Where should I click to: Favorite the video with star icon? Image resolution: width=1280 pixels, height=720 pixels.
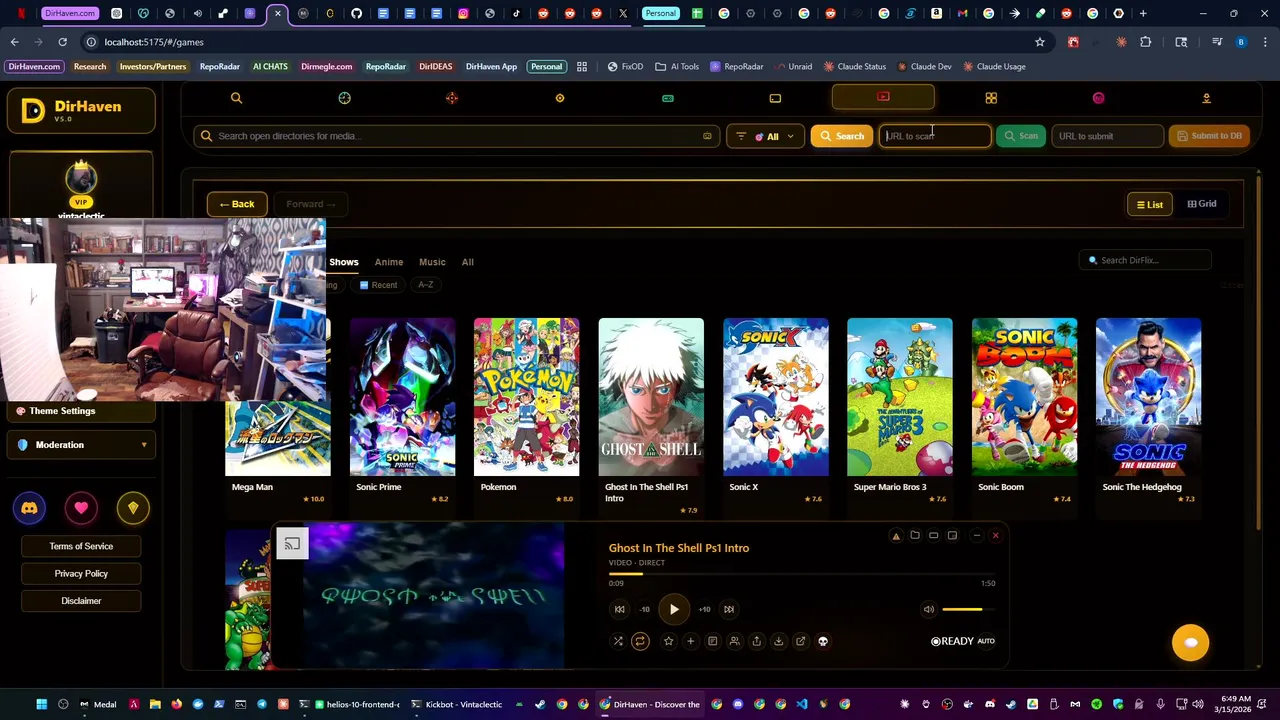pos(668,641)
